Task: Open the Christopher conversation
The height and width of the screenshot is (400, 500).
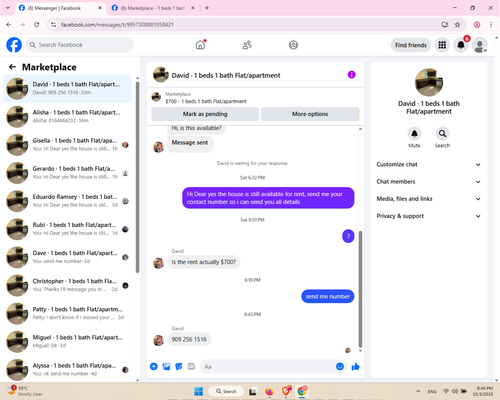Action: pos(67,285)
